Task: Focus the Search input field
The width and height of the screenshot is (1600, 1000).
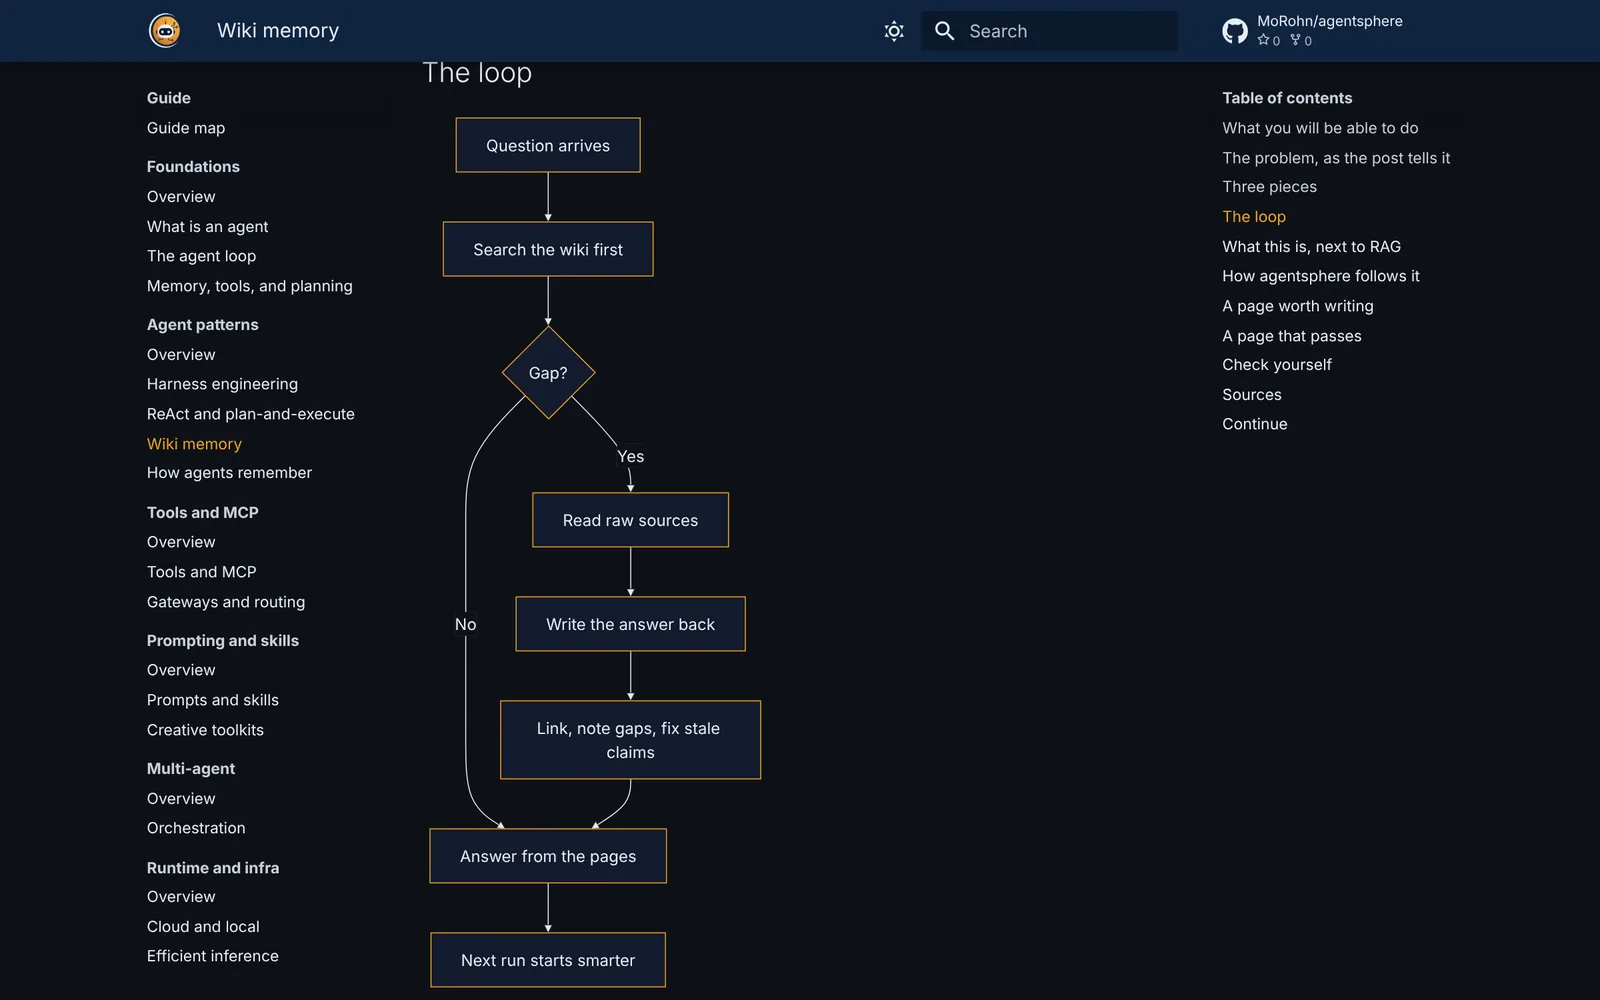Action: coord(1049,31)
